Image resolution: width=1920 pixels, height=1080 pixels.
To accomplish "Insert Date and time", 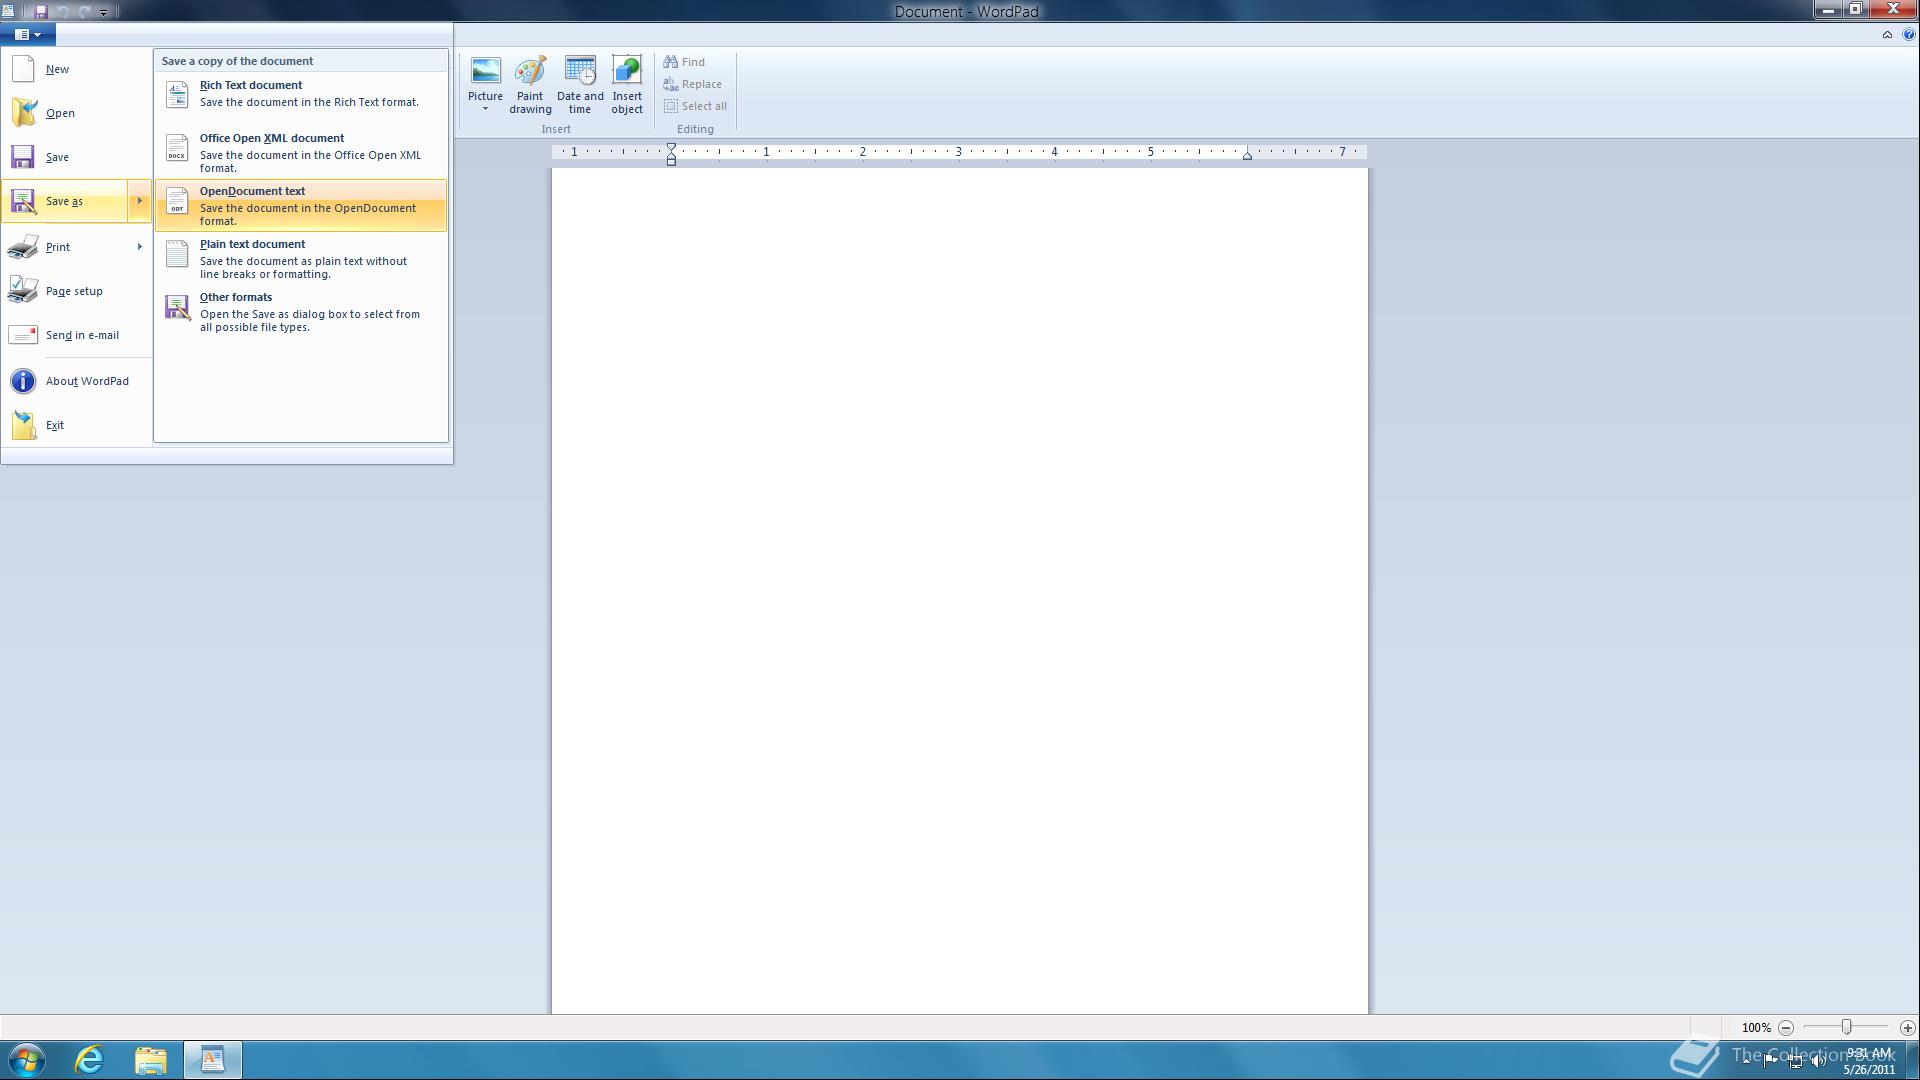I will click(580, 86).
